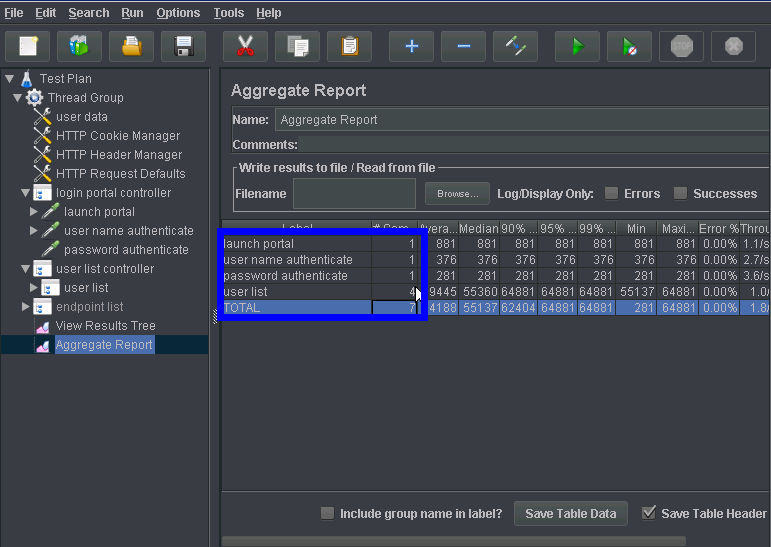Select Aggregate Report in the tree
The width and height of the screenshot is (771, 547).
[x=104, y=345]
